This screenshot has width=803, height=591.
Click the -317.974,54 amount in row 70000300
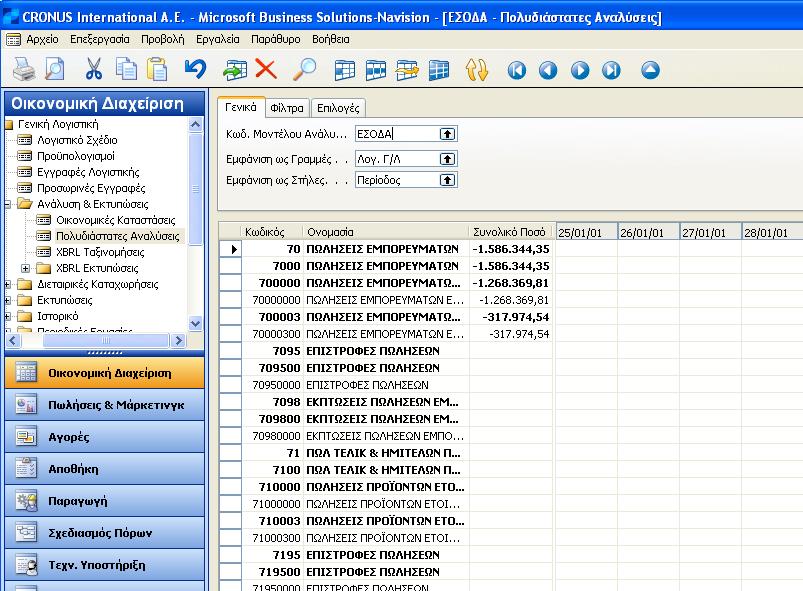point(519,334)
